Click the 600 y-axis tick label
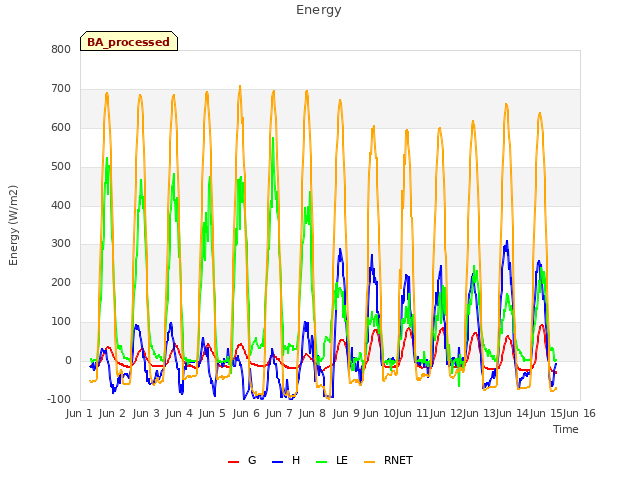This screenshot has width=640, height=480. click(61, 128)
